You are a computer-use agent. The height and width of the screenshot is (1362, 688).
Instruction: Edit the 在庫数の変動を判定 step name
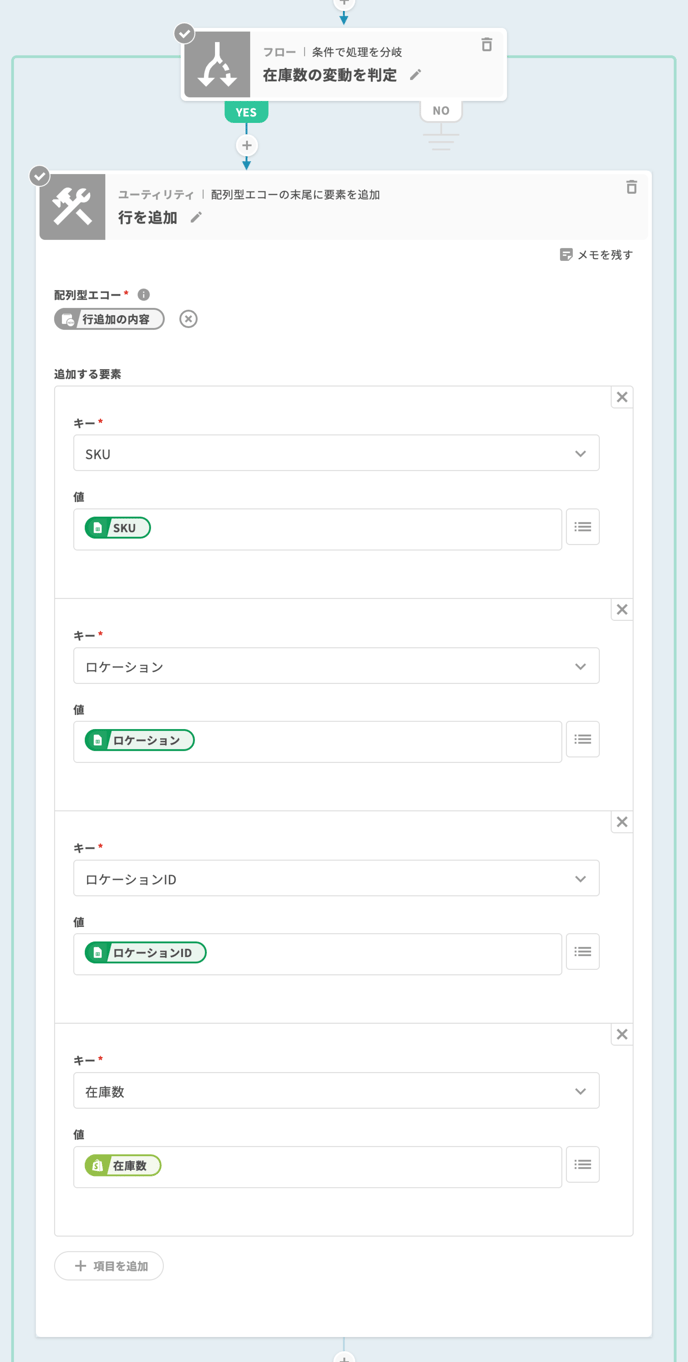tap(416, 75)
